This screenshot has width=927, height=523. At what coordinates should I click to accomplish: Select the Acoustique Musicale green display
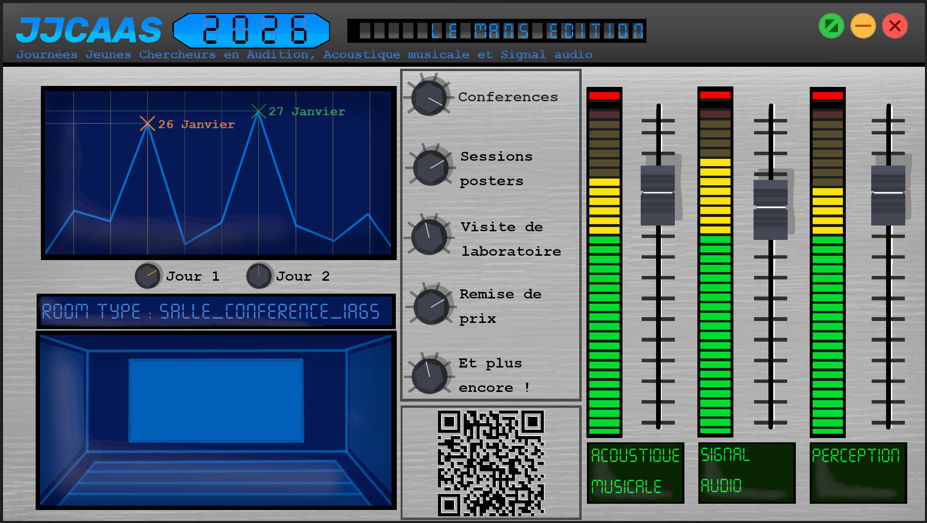(x=635, y=472)
